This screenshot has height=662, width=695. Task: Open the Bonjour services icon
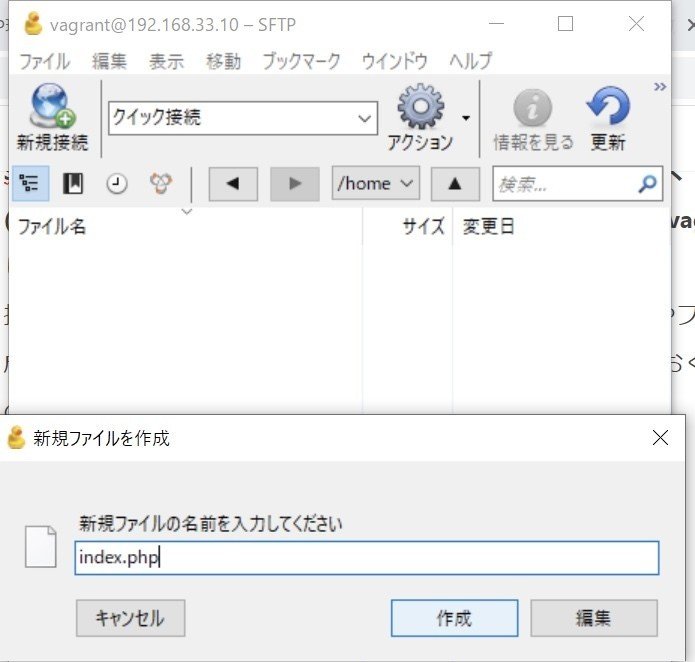[x=161, y=183]
